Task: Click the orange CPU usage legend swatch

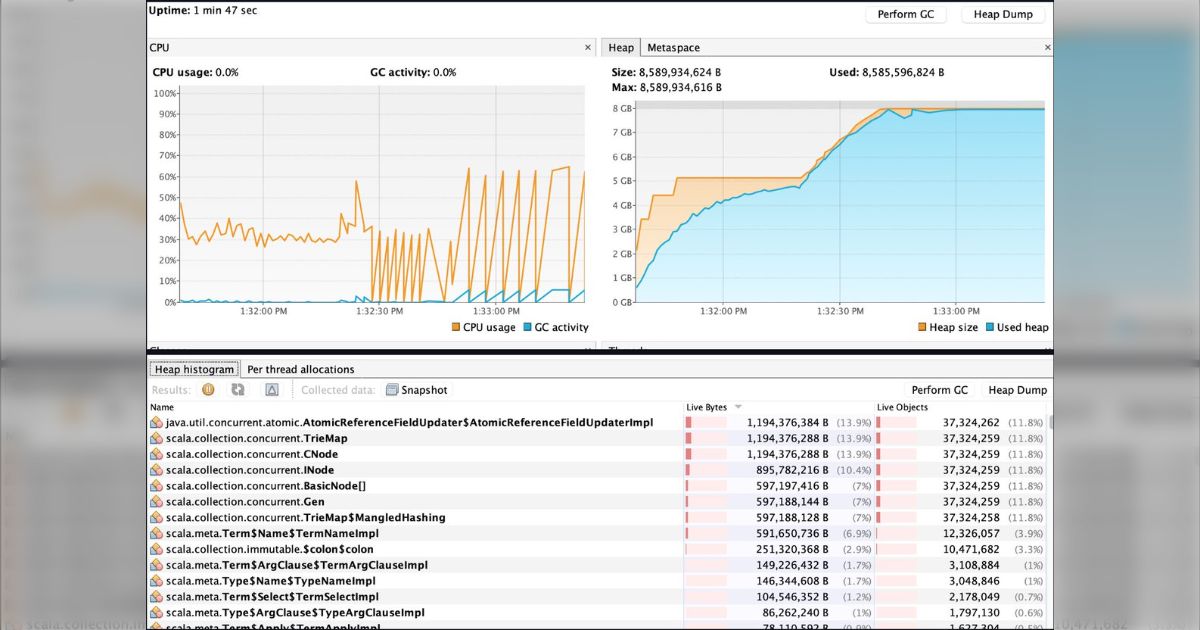Action: (456, 328)
